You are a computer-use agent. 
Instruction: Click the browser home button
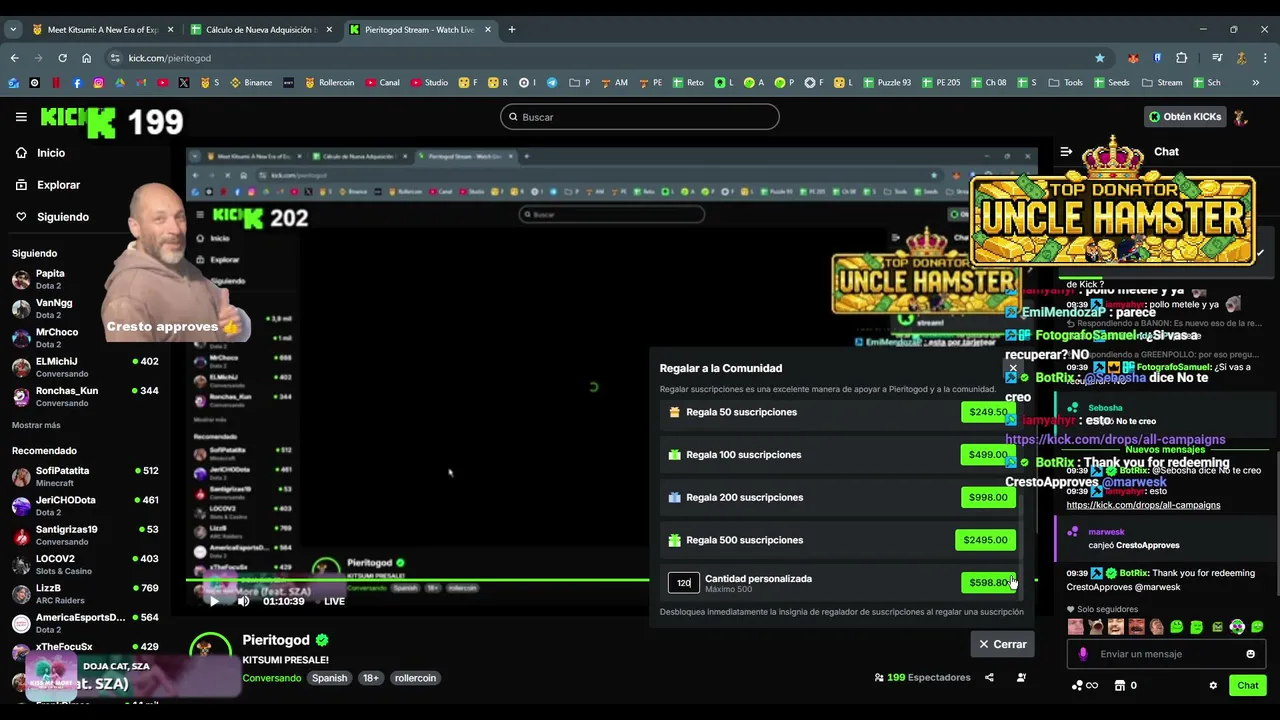(x=86, y=58)
